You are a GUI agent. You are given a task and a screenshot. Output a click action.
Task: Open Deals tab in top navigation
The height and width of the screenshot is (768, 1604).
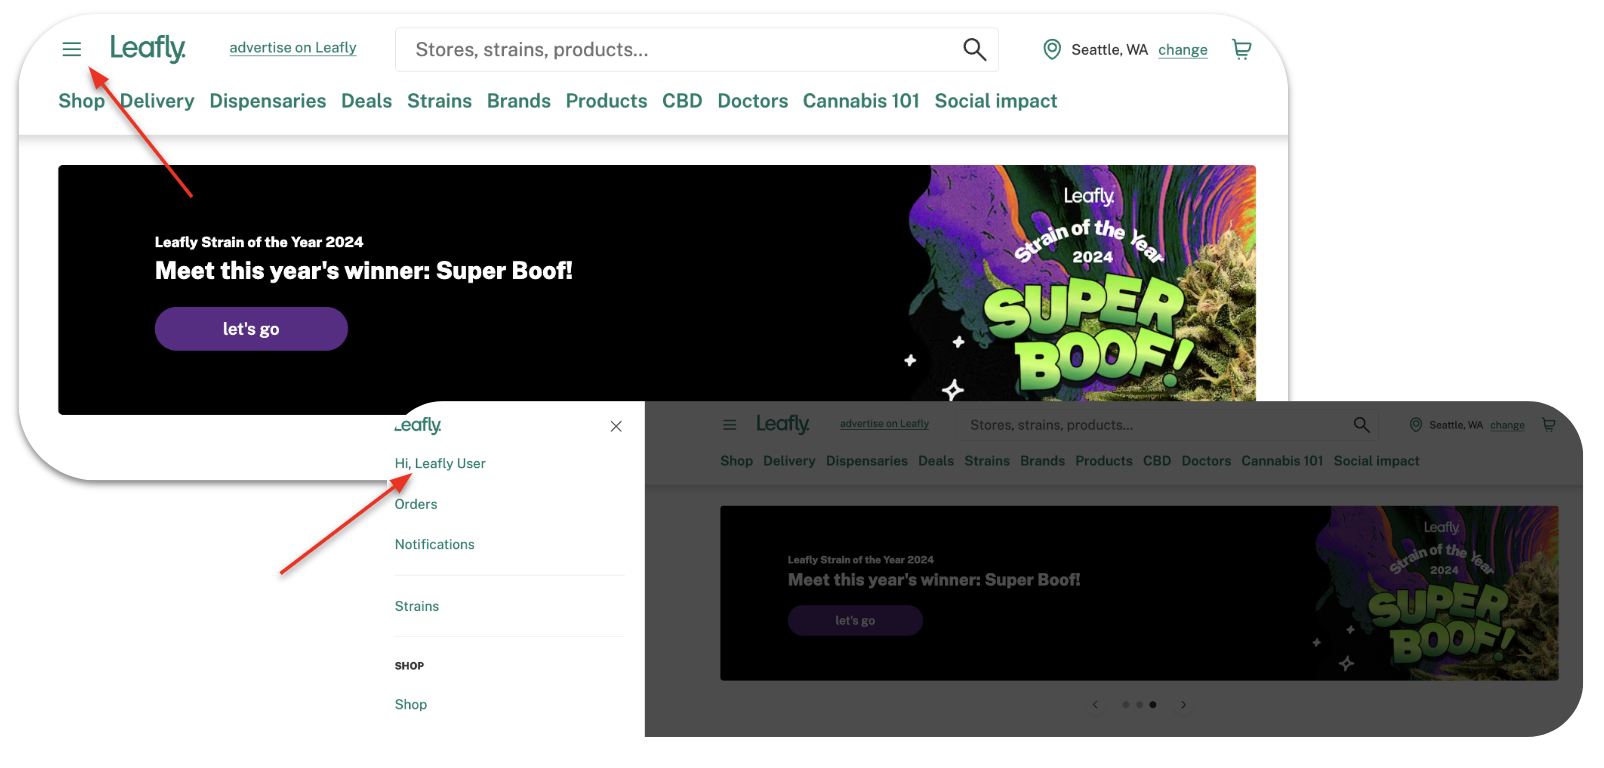click(366, 101)
